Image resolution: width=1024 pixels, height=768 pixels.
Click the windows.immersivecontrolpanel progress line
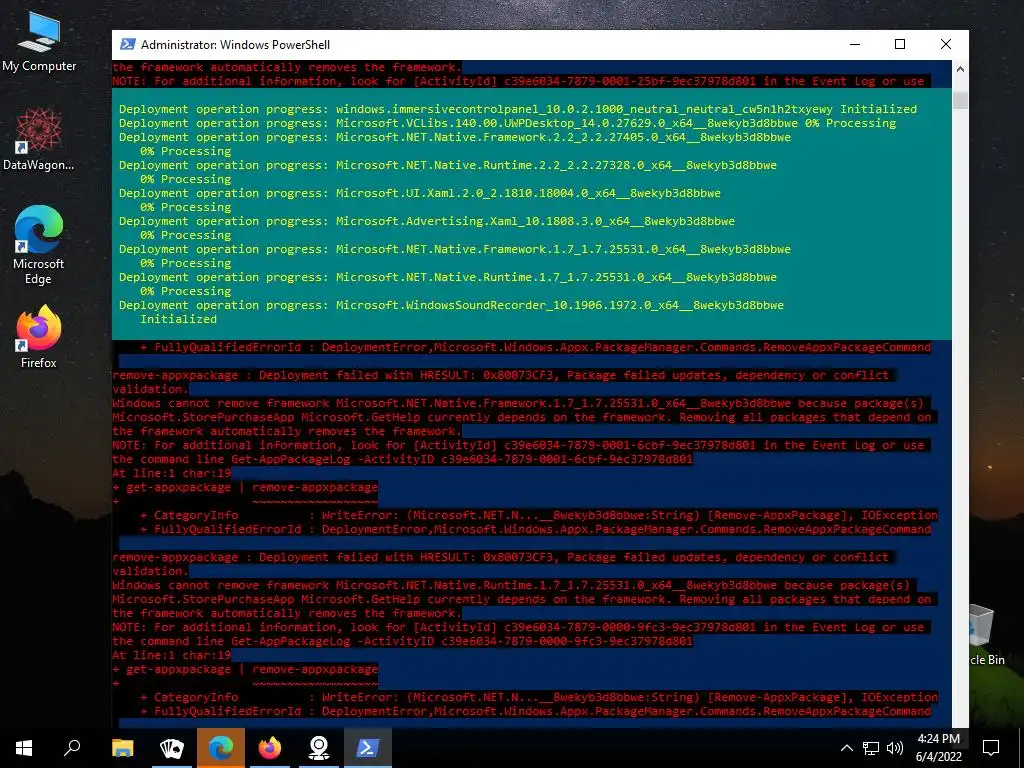(x=518, y=109)
